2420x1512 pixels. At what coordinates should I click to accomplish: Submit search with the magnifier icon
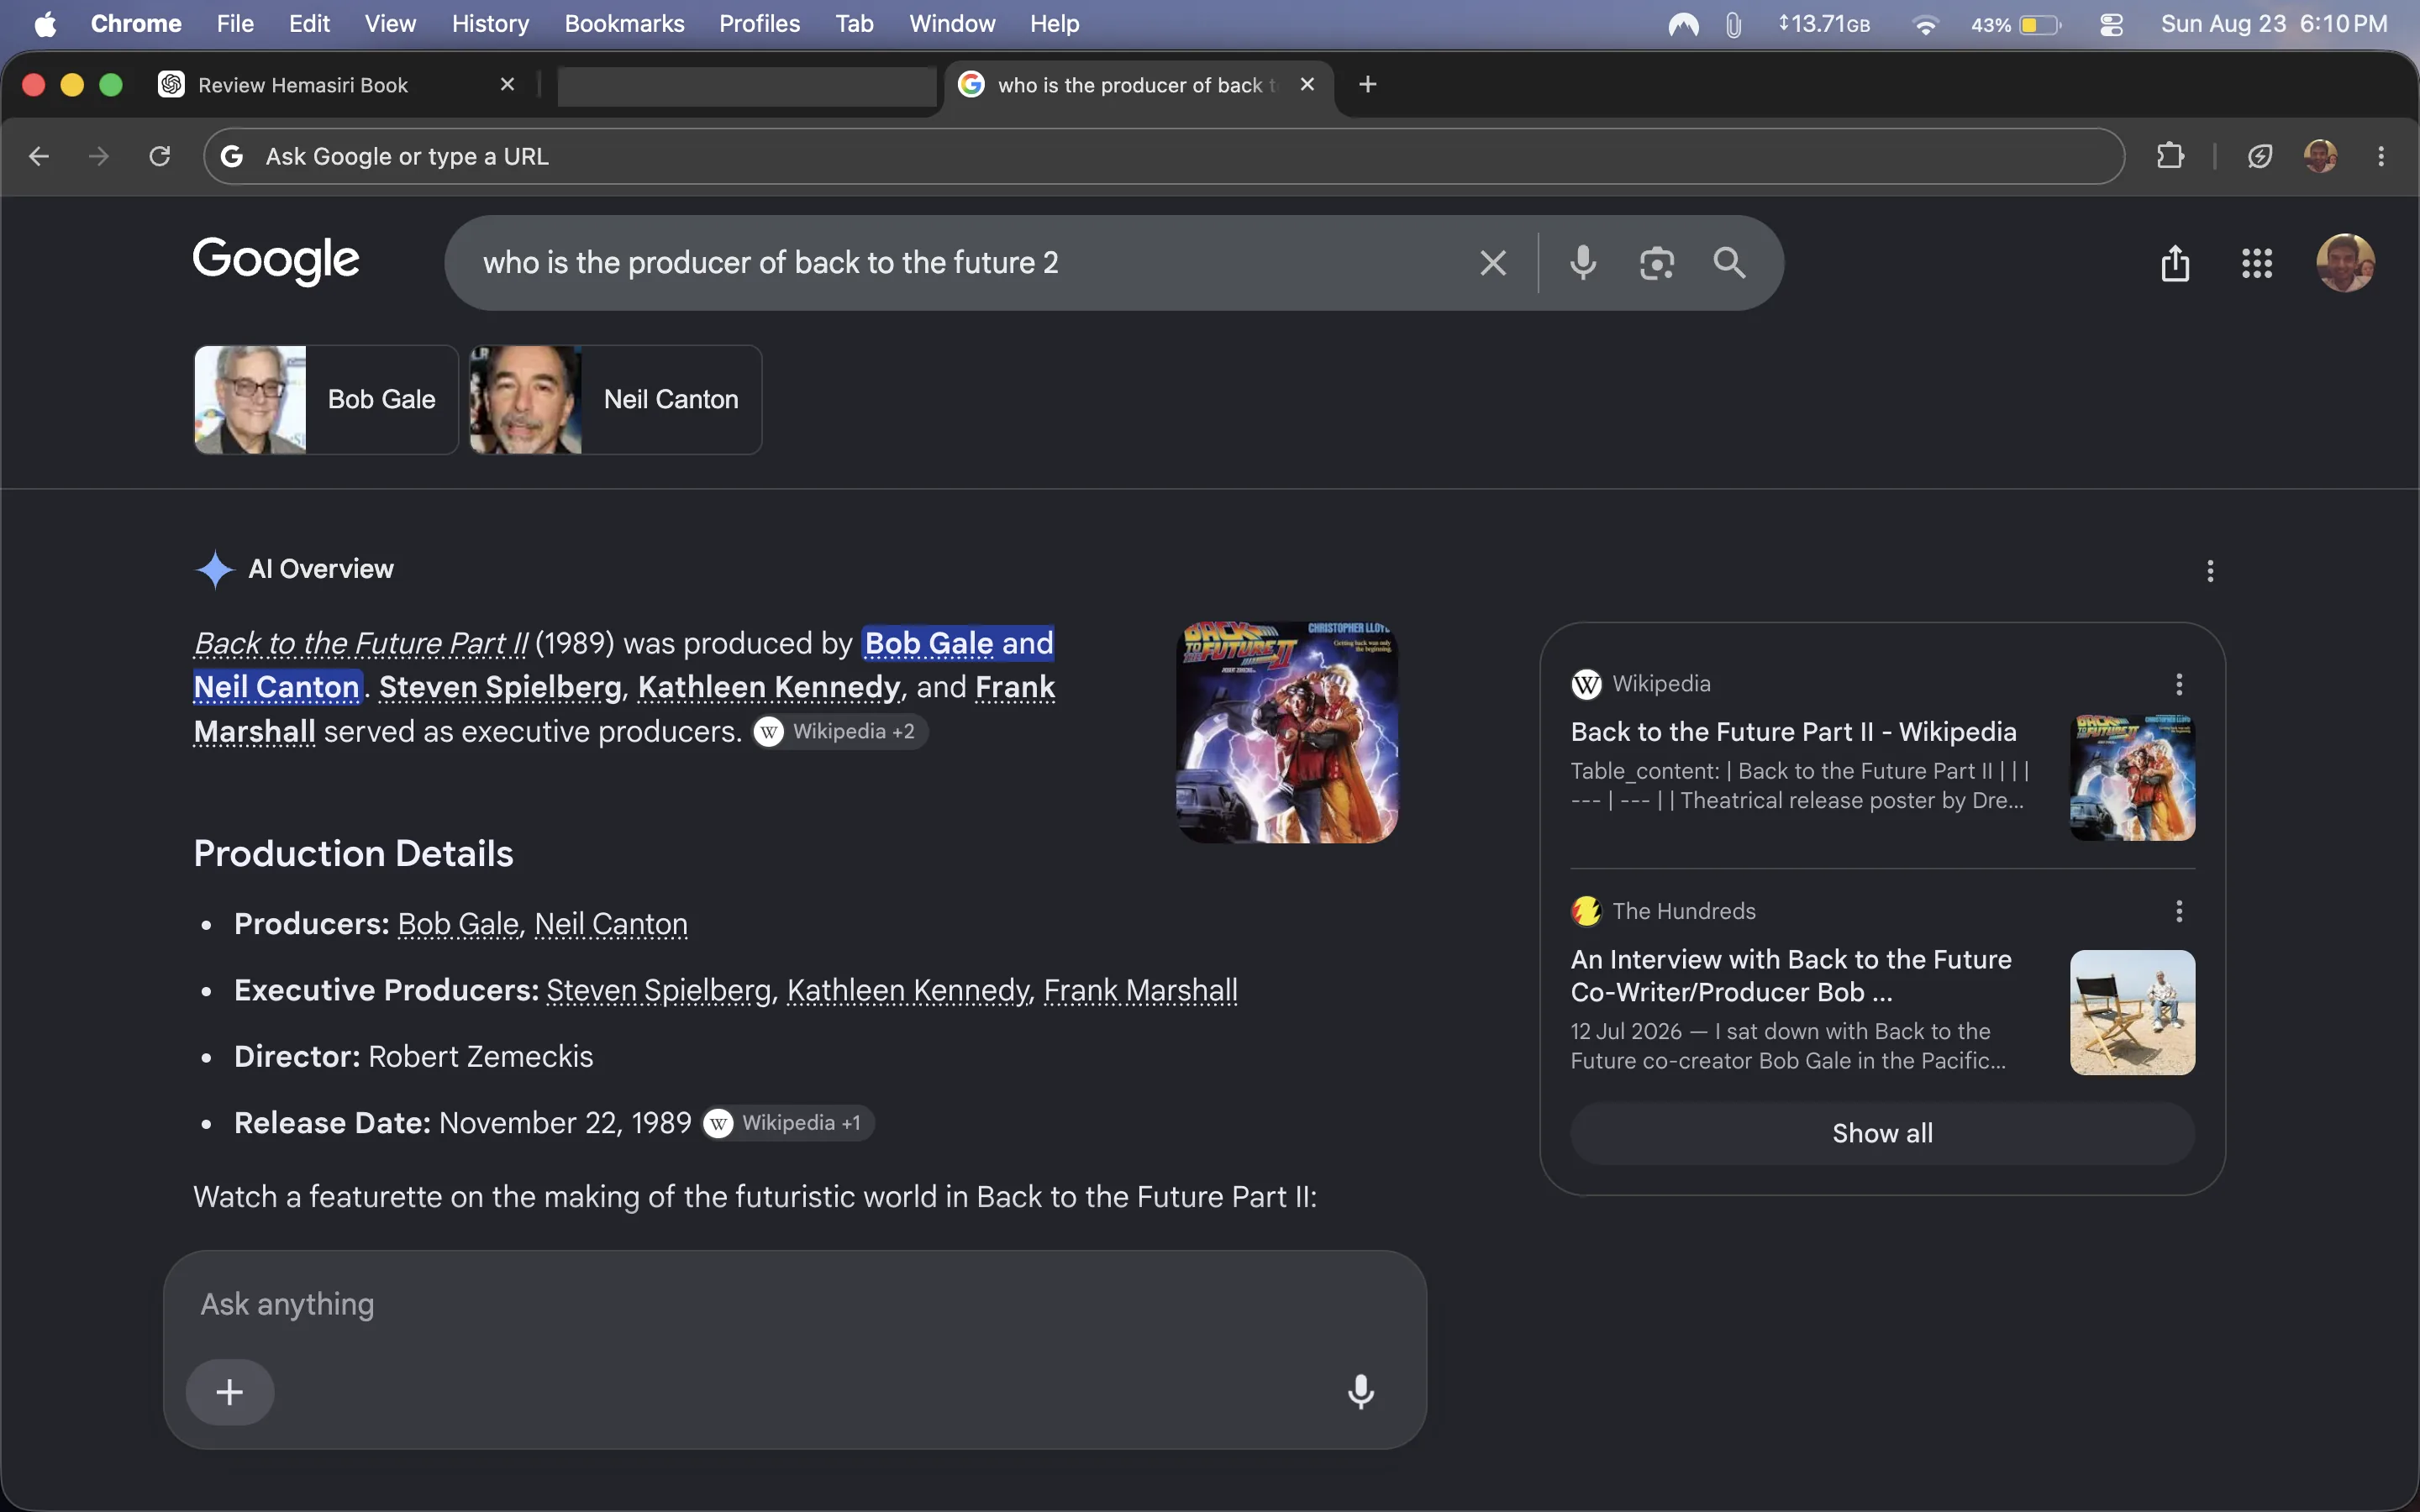pos(1730,263)
